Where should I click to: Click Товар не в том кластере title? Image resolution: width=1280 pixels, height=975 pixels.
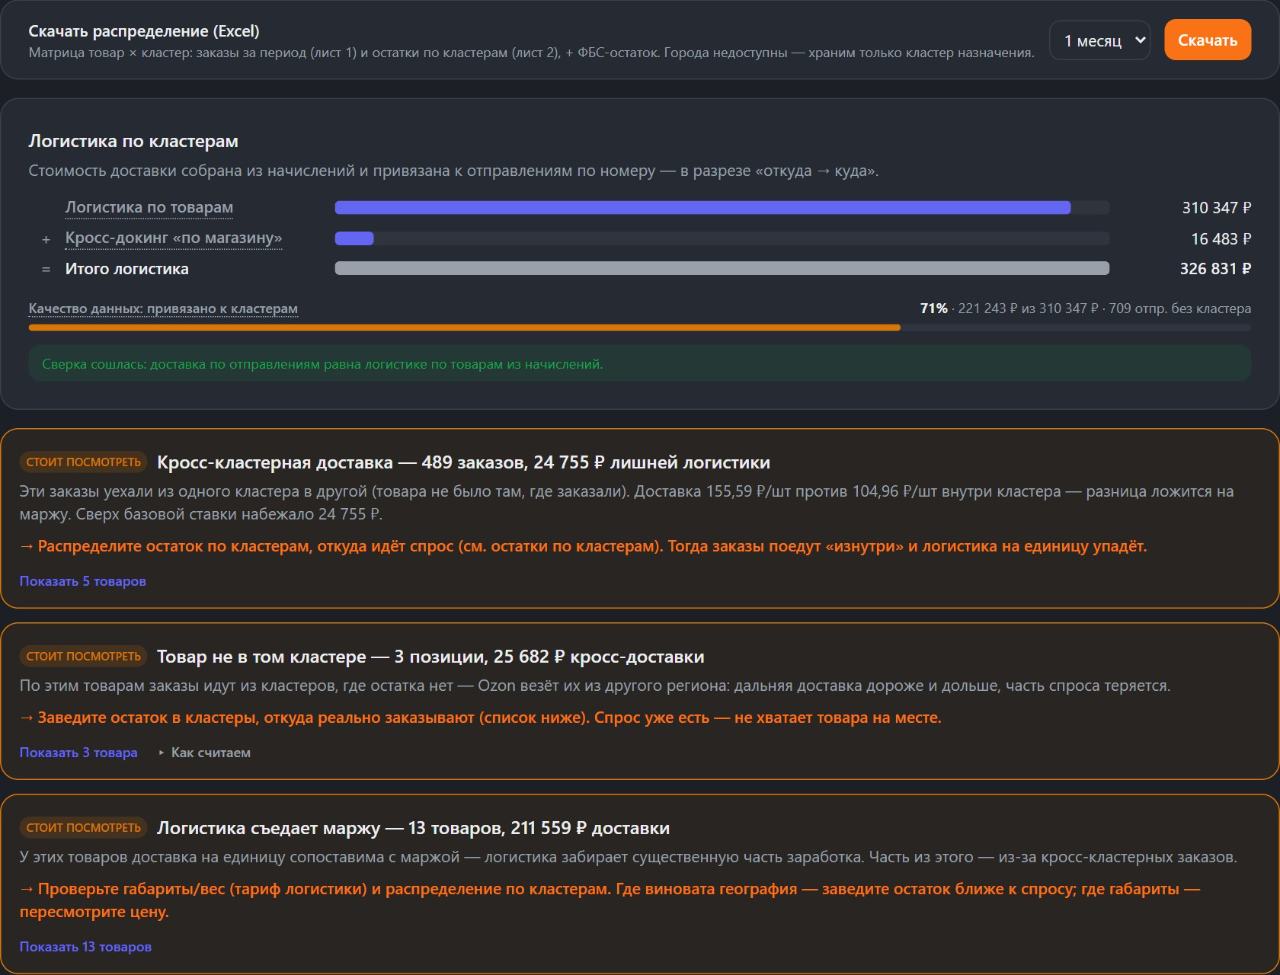[x=430, y=656]
